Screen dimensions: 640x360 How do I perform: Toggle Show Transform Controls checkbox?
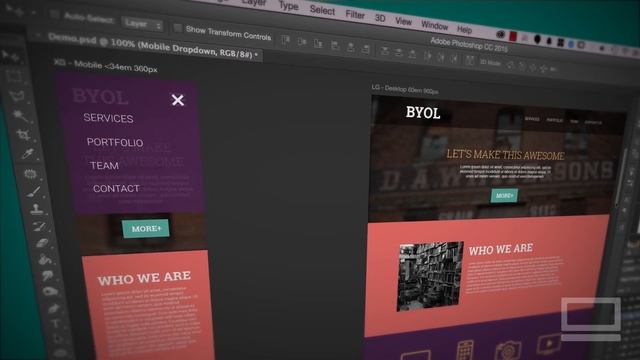point(177,28)
